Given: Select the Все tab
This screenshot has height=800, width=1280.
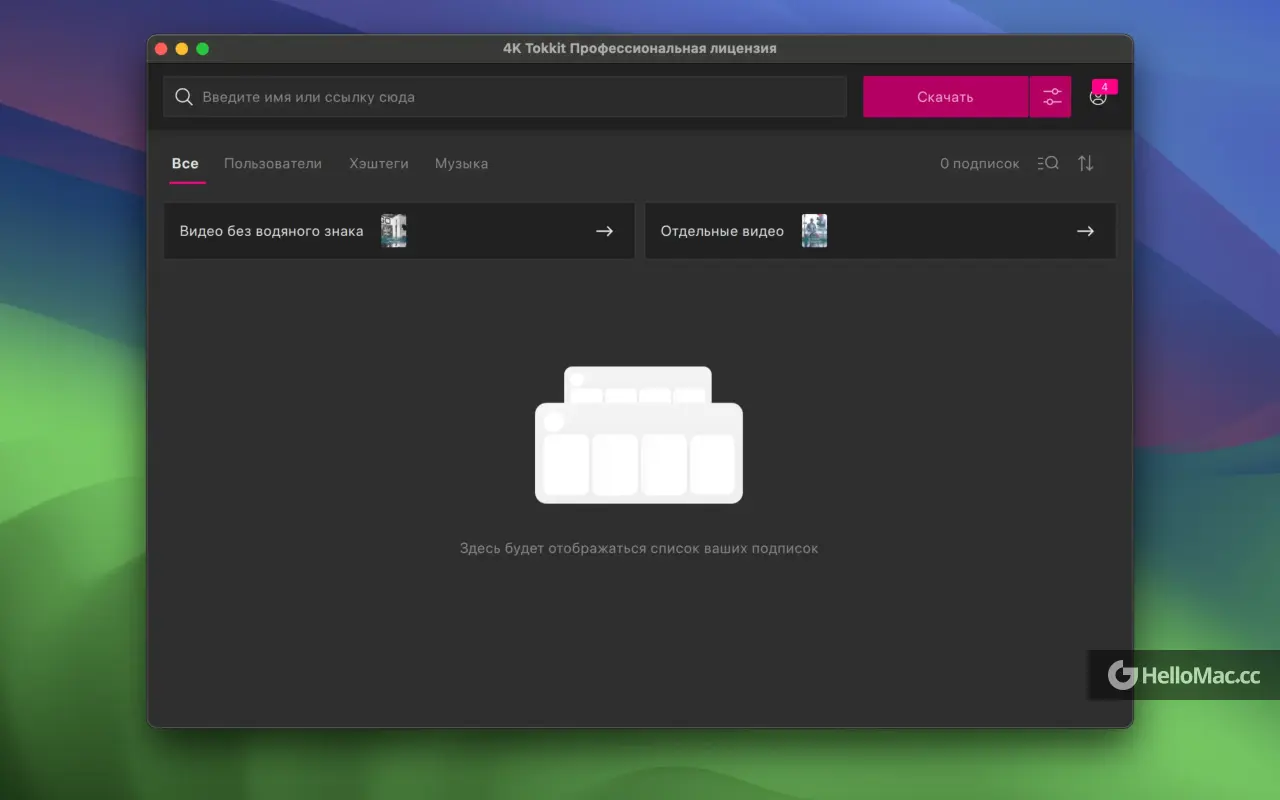Looking at the screenshot, I should [x=185, y=164].
